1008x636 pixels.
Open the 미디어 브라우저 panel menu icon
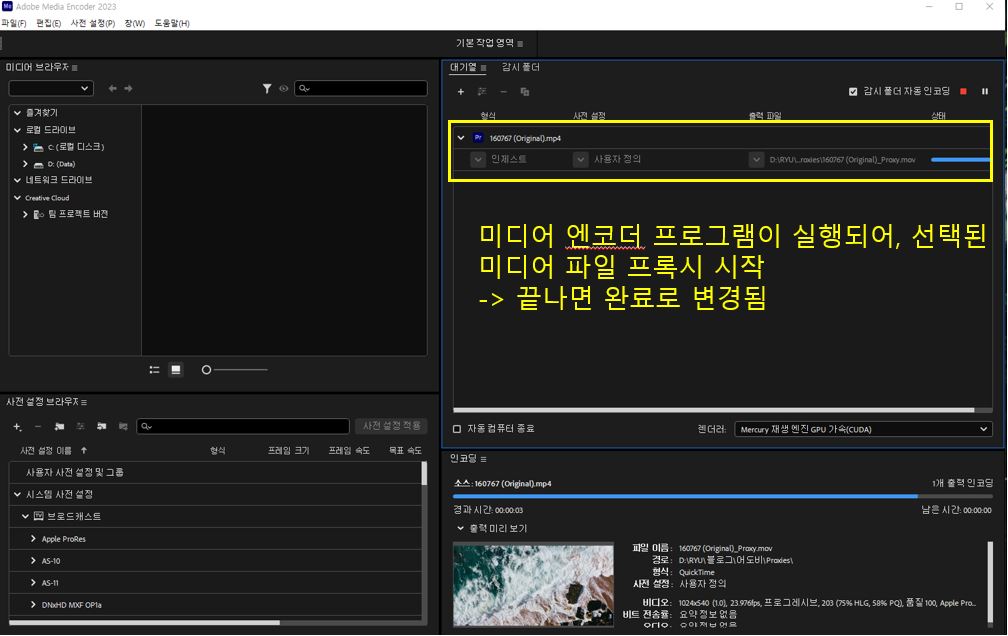(x=75, y=68)
